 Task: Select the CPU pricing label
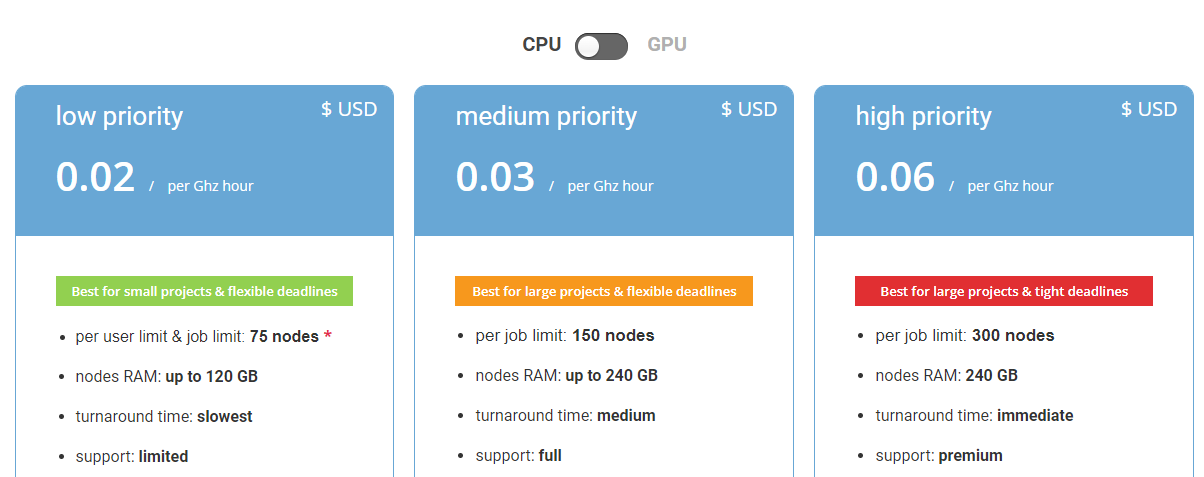pos(541,45)
